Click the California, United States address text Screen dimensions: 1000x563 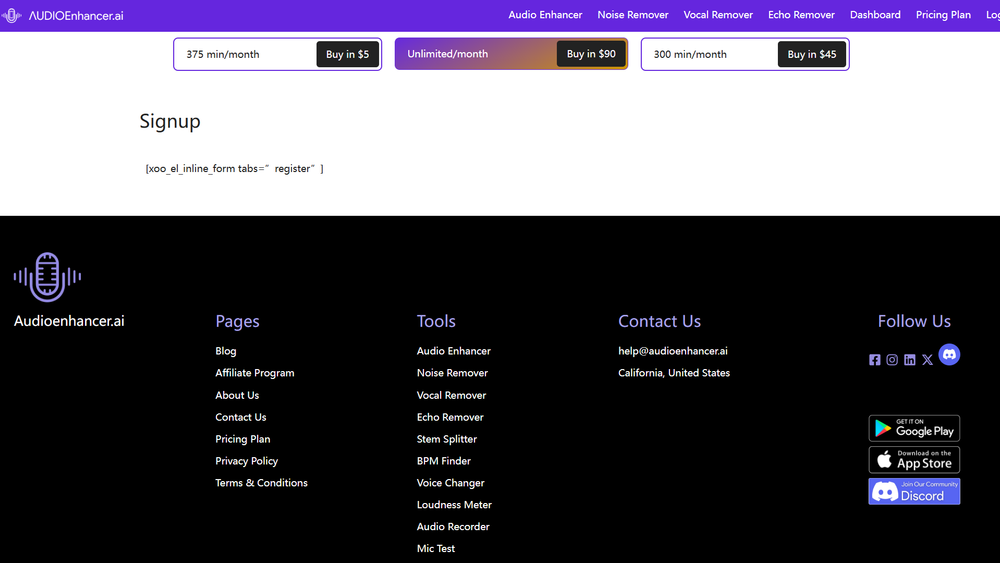[673, 373]
